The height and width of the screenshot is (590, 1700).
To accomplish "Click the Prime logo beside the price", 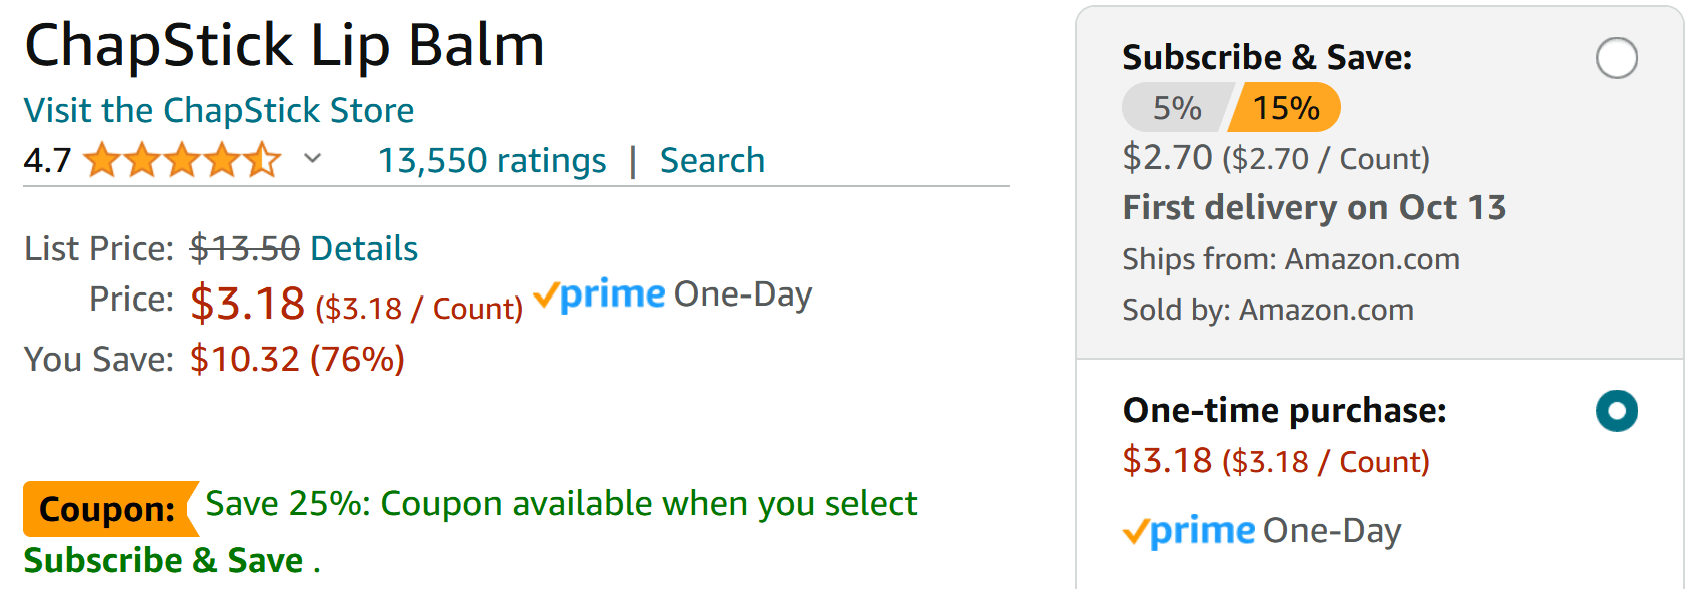I will point(600,295).
